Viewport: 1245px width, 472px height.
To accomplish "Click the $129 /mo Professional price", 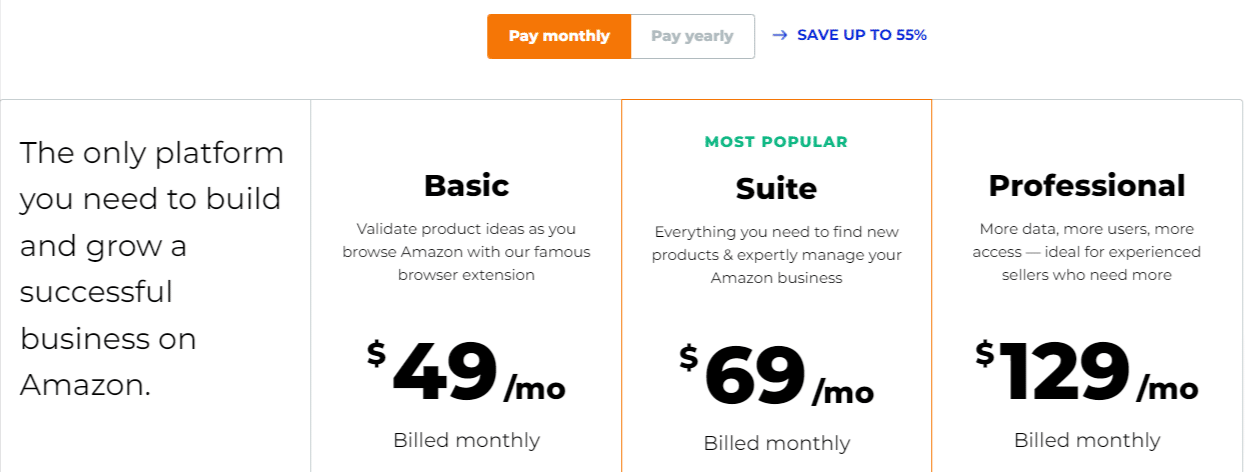I will [x=1087, y=371].
